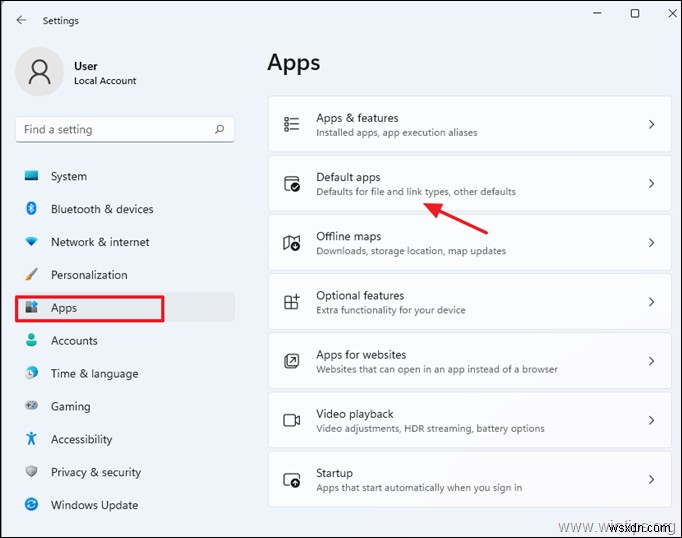Open Accounts settings
The height and width of the screenshot is (538, 682).
point(125,340)
